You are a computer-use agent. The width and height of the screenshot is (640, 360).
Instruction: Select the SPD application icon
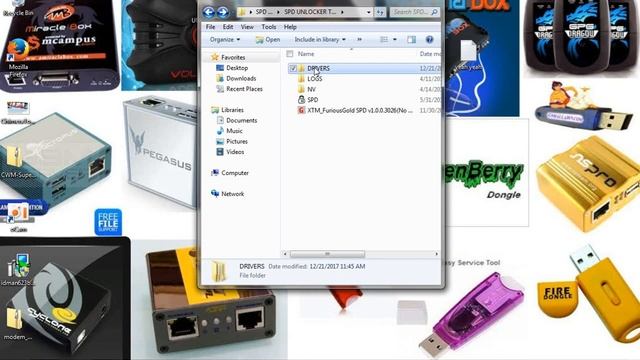[301, 100]
